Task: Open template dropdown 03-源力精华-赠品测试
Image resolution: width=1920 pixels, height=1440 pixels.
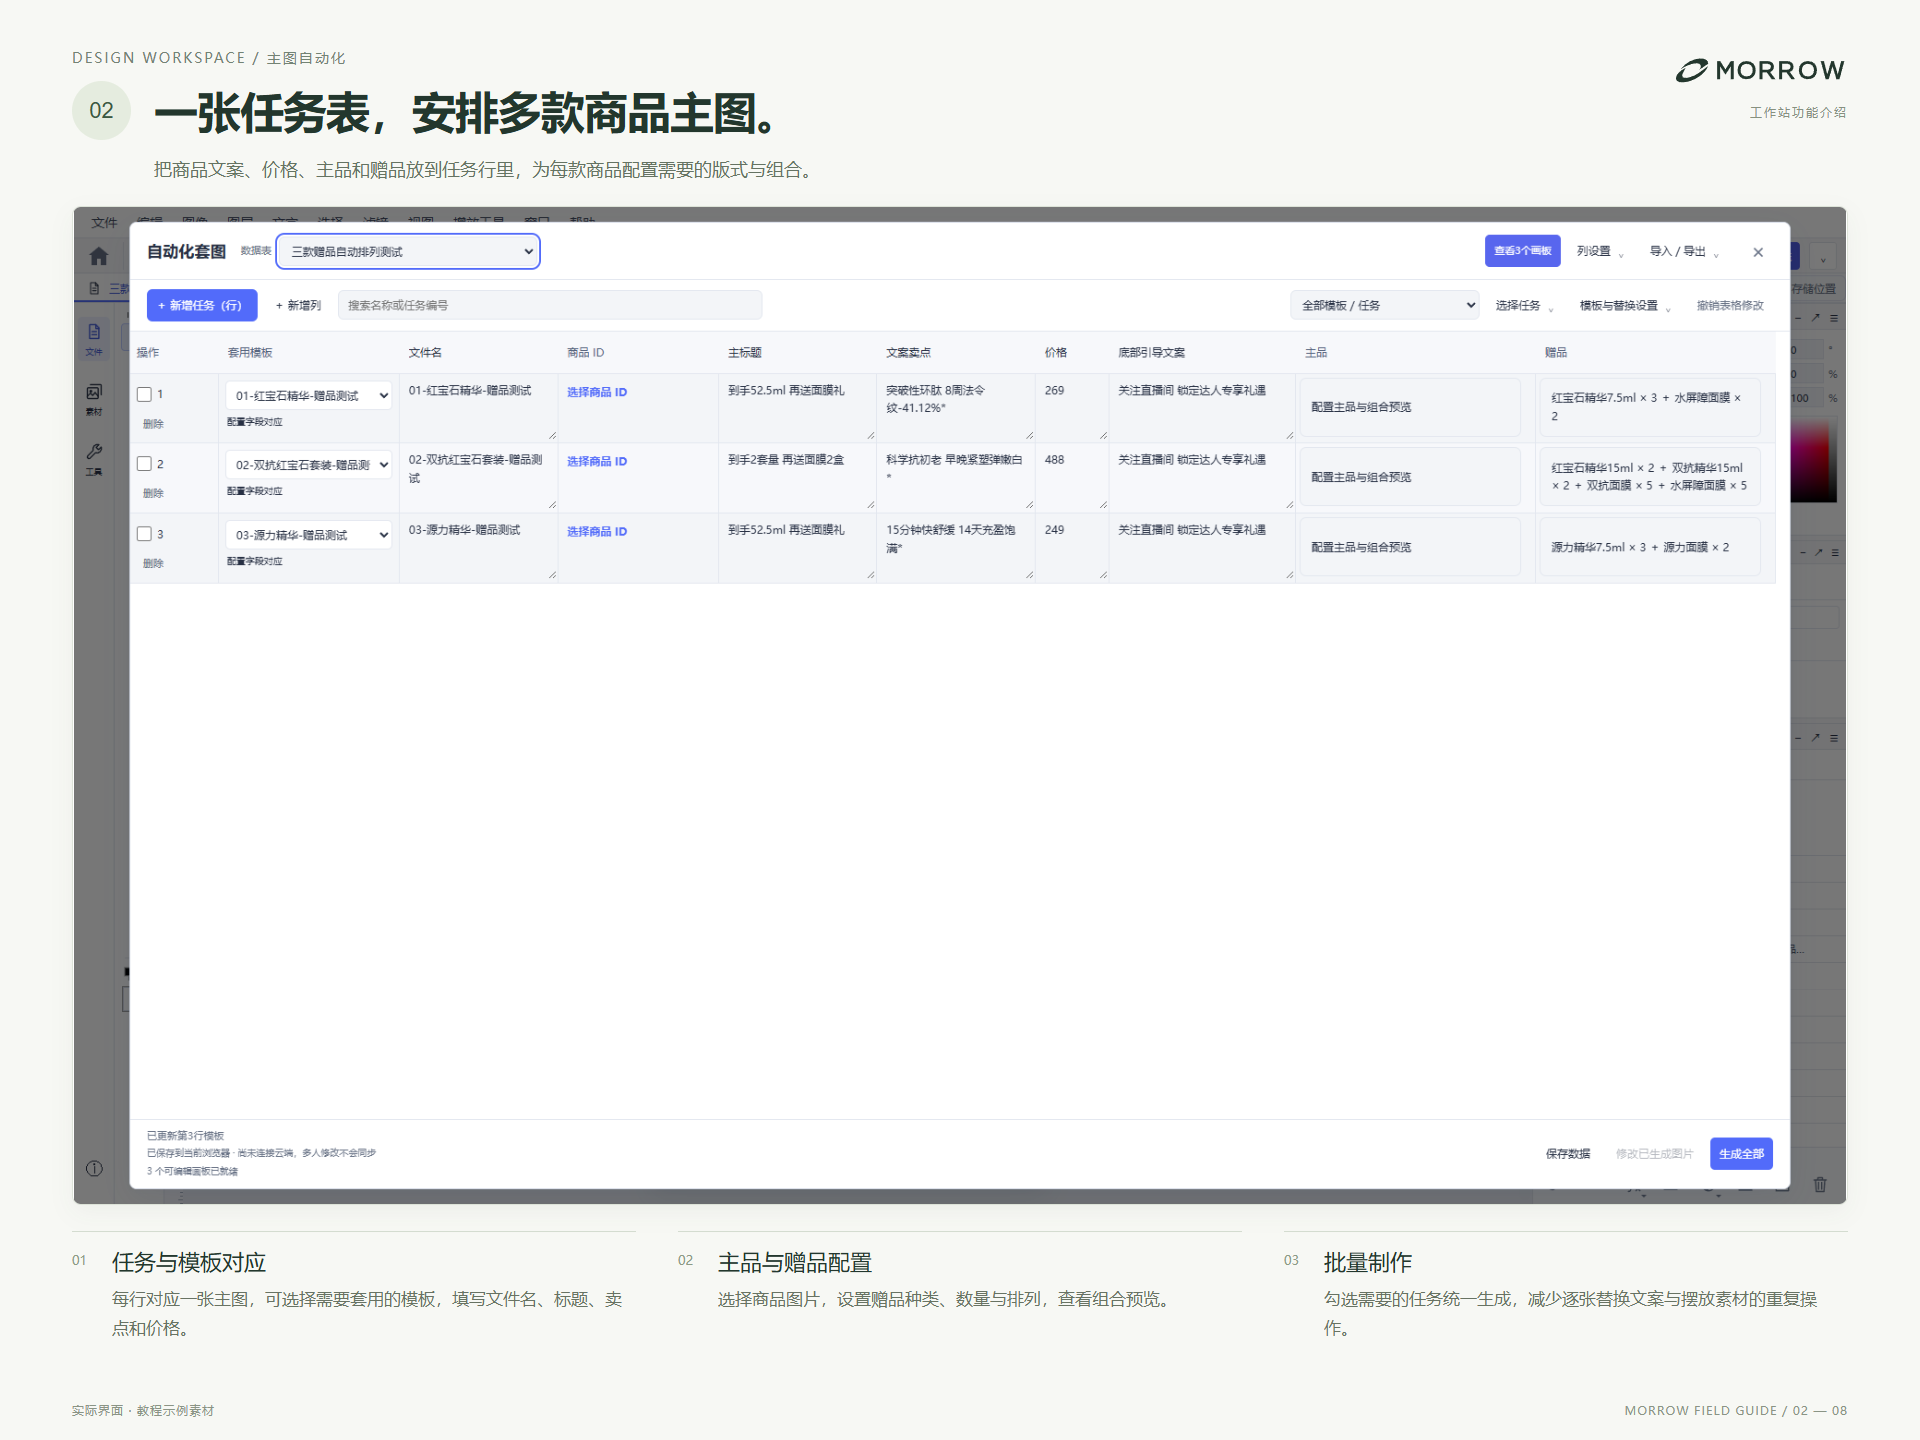Action: pyautogui.click(x=309, y=535)
